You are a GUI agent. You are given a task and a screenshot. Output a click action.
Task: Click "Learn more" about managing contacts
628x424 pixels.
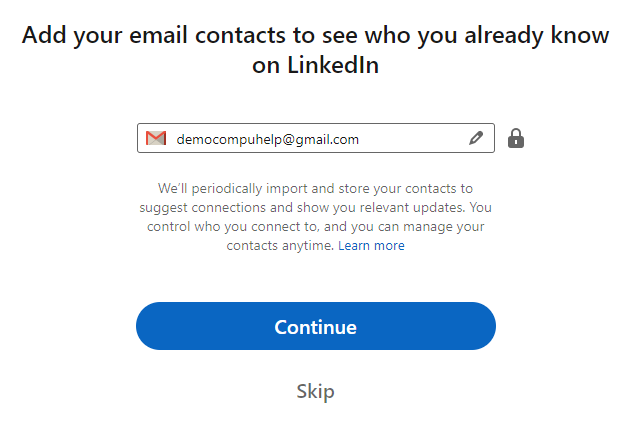point(371,246)
